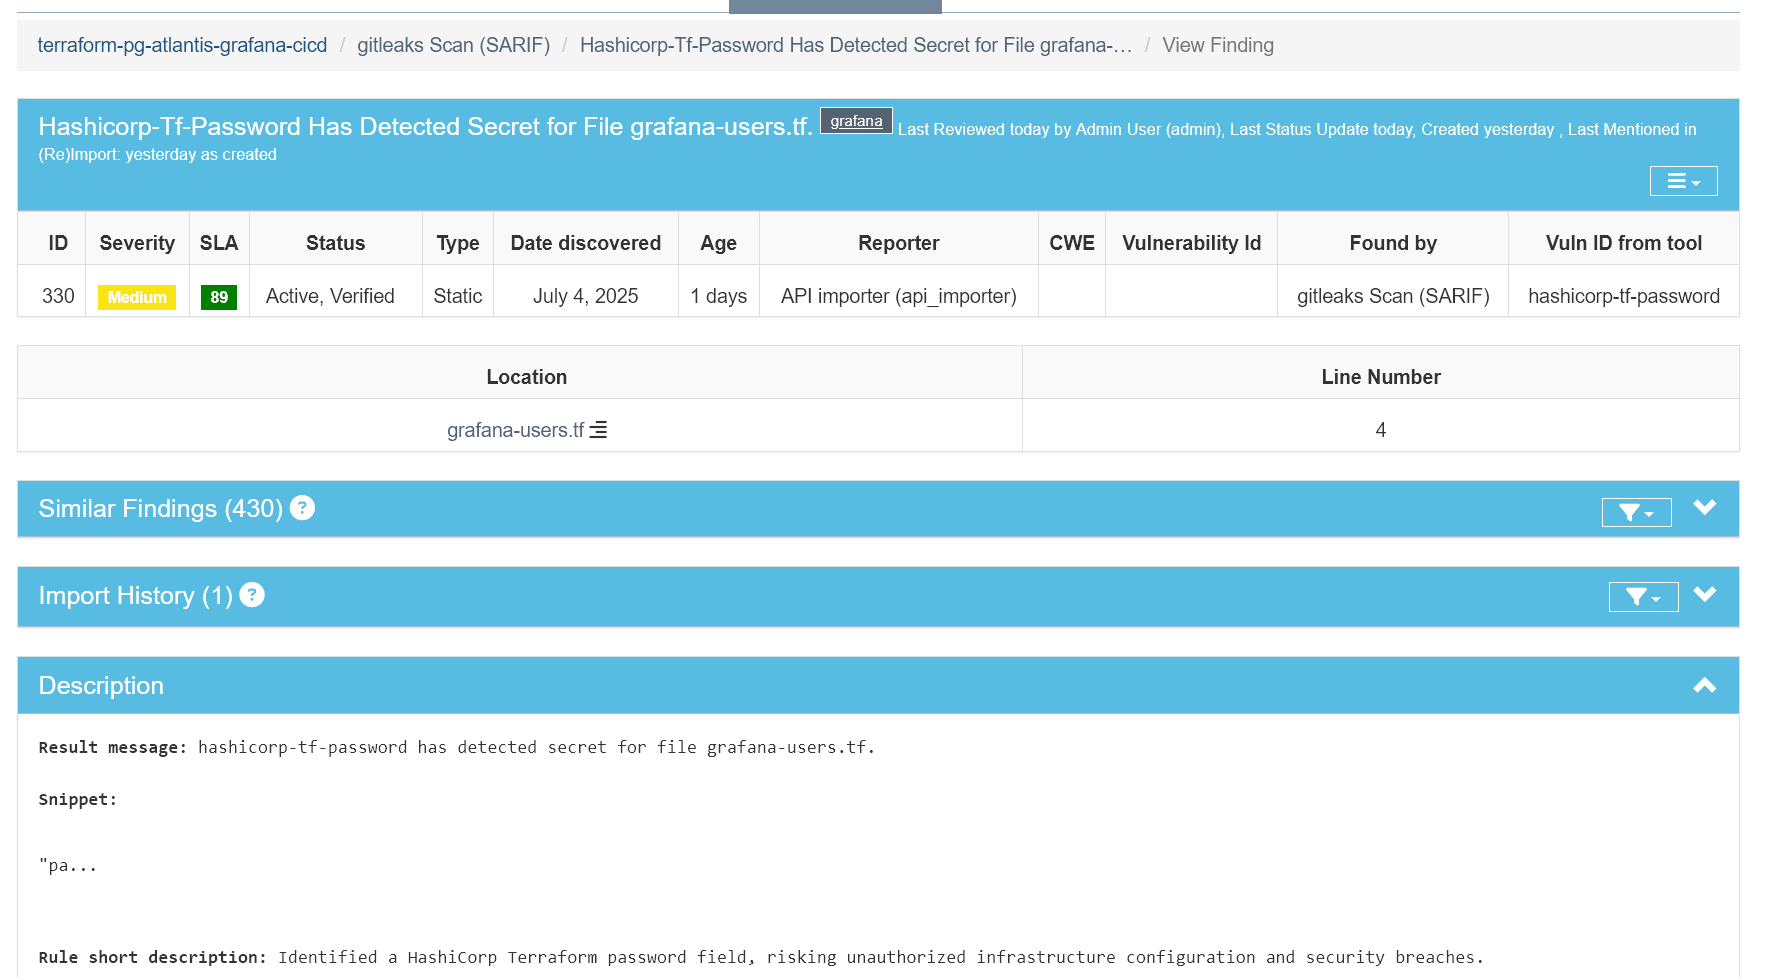Collapse the Description section chevron
Viewport: 1765px width, 977px height.
[x=1705, y=685]
